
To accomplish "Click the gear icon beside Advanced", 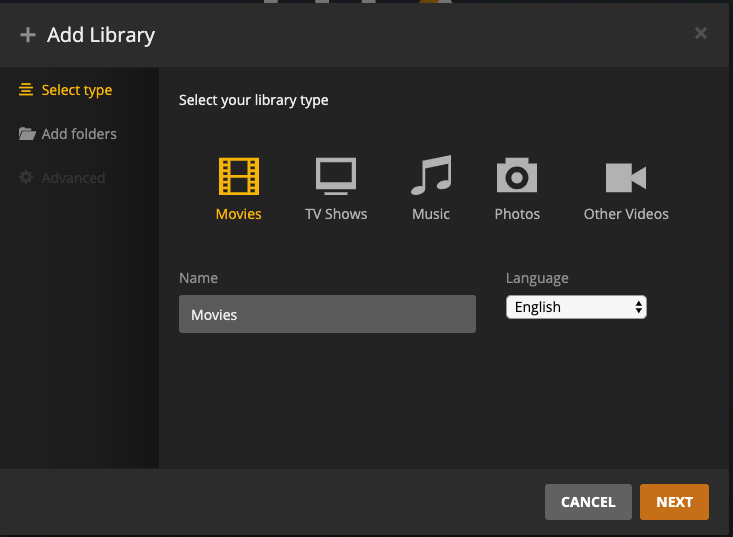I will click(27, 178).
